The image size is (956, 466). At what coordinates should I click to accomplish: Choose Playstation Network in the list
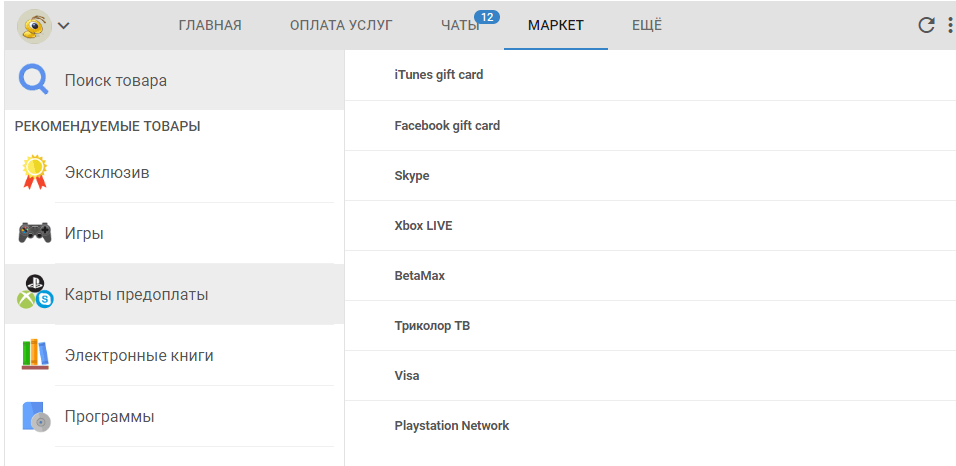[x=452, y=426]
